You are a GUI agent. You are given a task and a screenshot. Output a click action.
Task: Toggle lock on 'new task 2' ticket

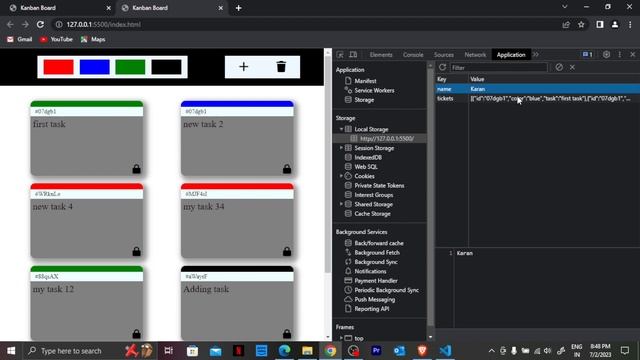coord(287,169)
